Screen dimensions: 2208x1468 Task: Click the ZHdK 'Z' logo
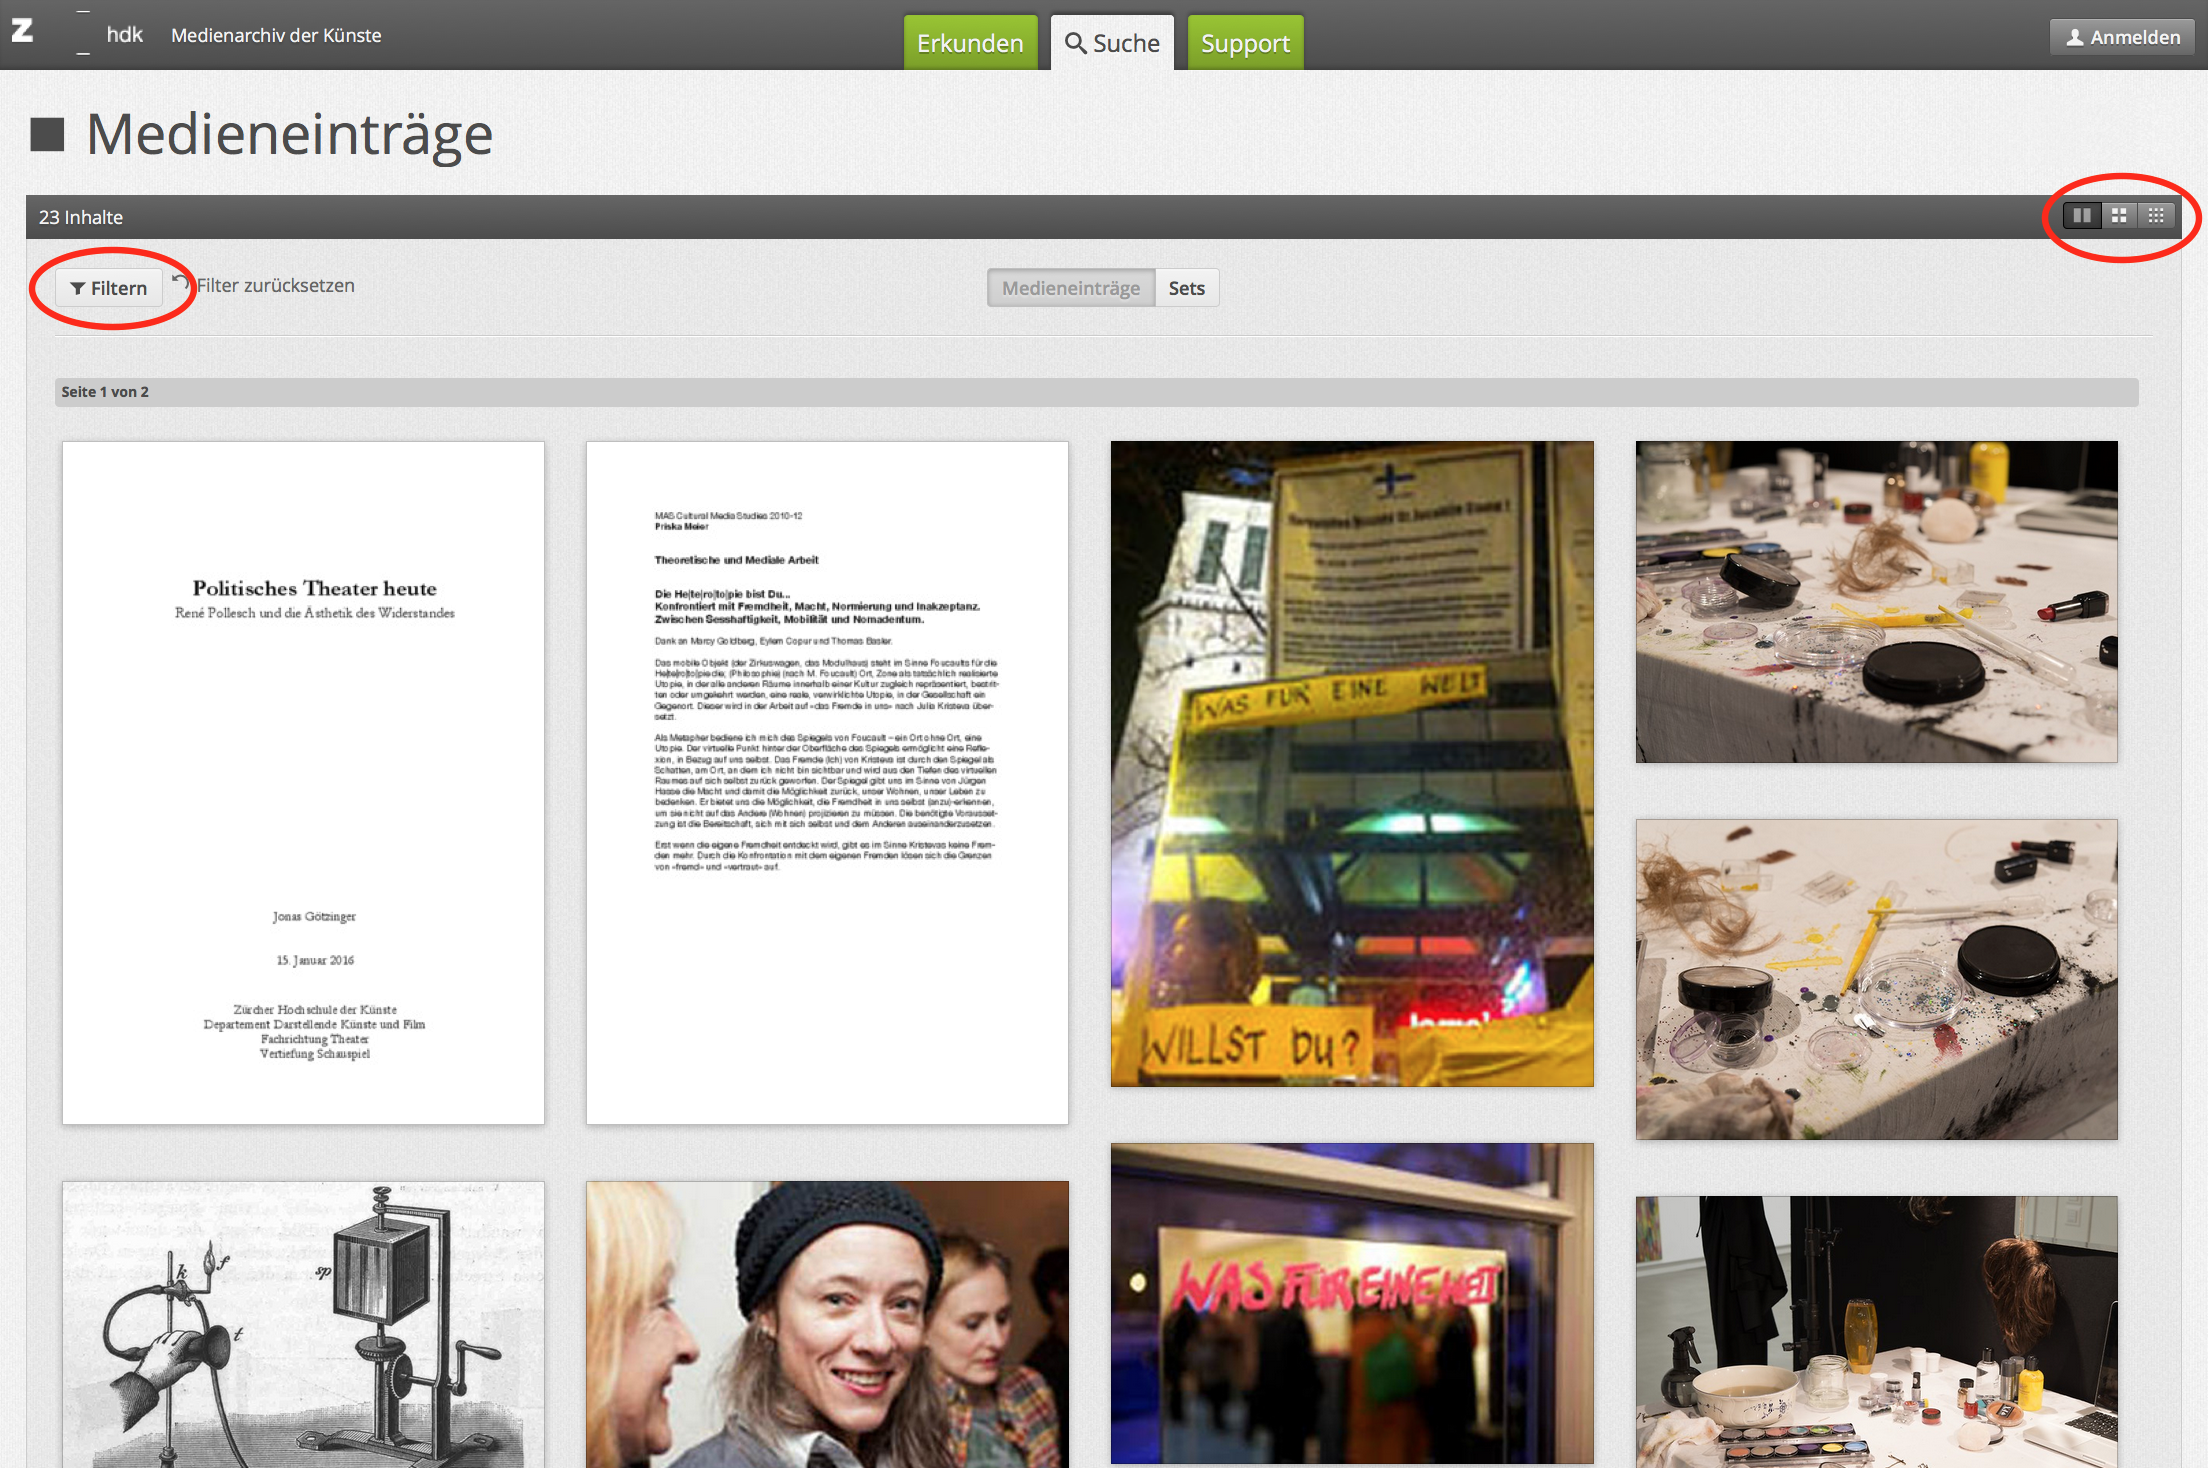pos(22,32)
